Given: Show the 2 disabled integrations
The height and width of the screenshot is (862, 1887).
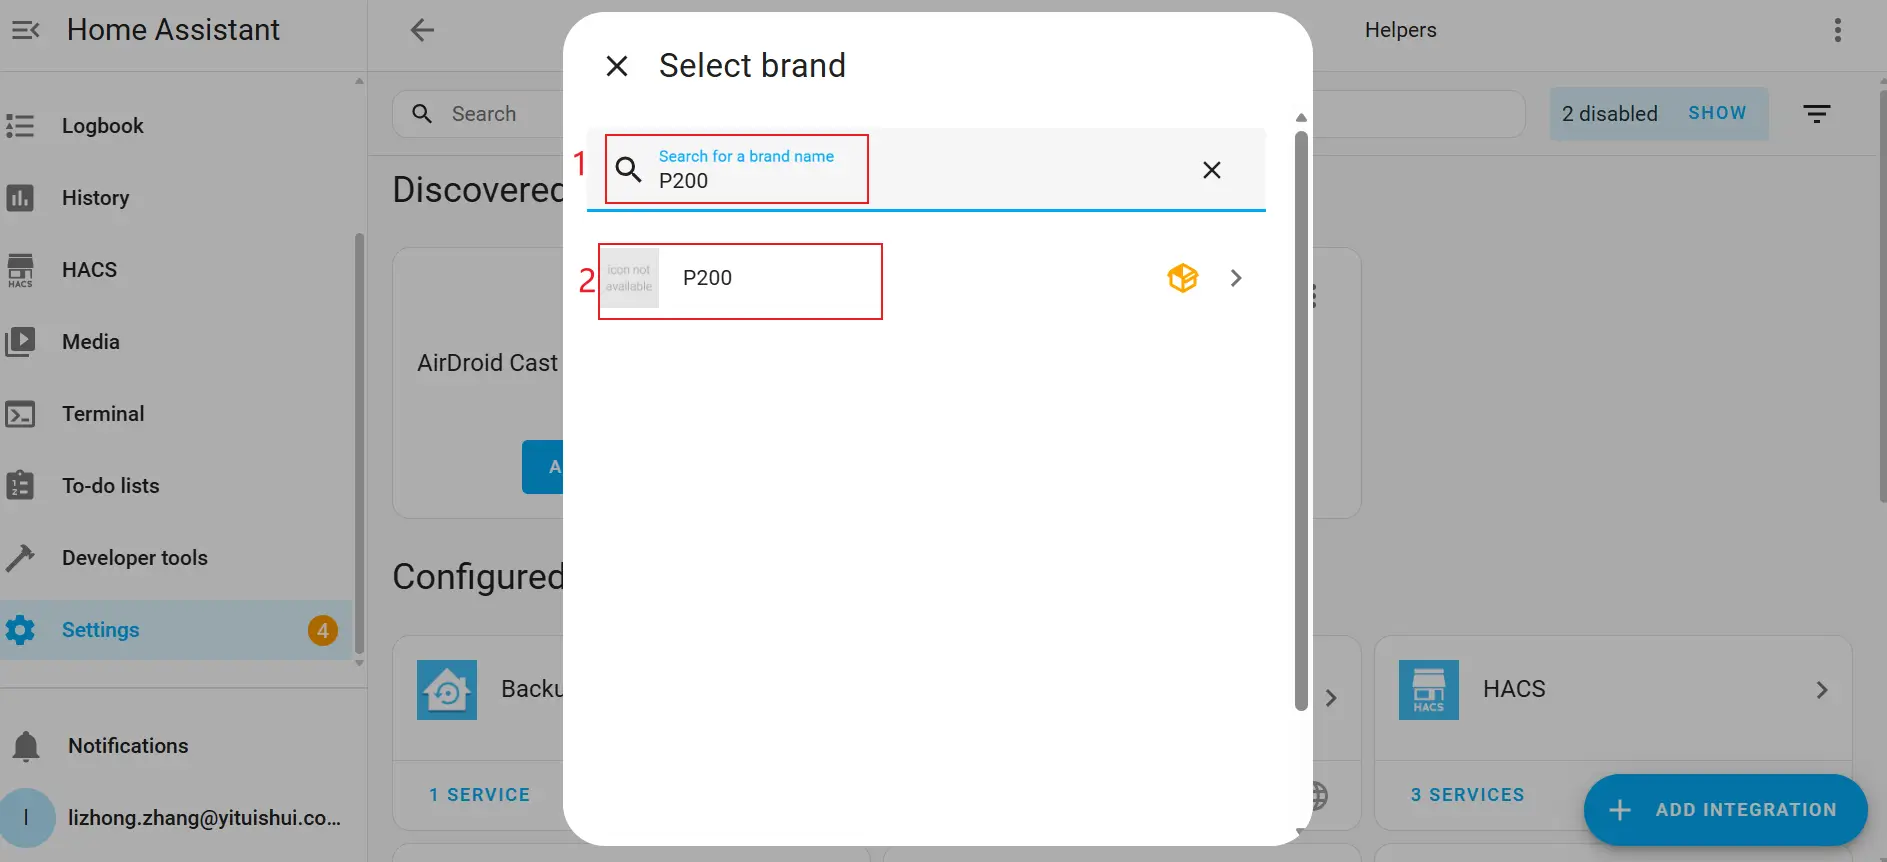Looking at the screenshot, I should [x=1716, y=114].
